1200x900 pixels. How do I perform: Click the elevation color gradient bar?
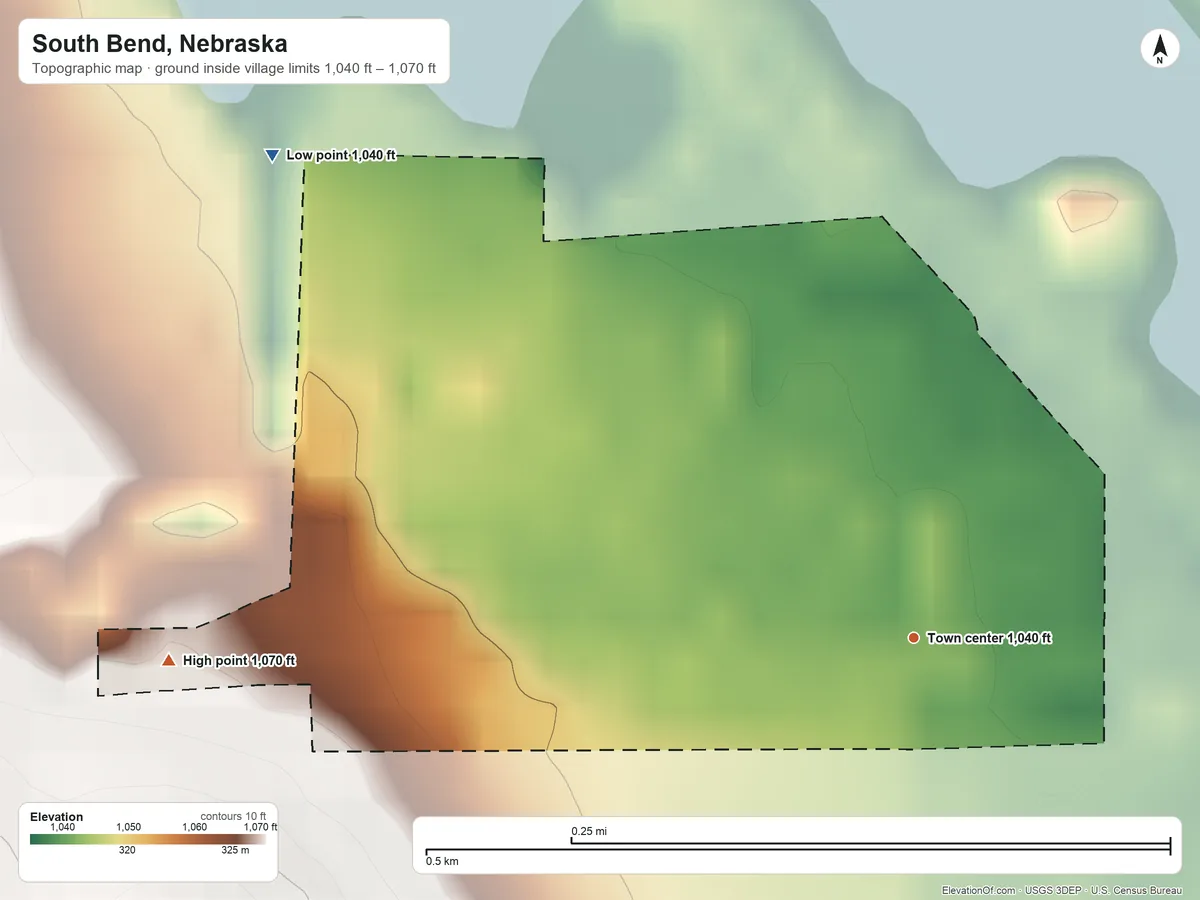(149, 840)
